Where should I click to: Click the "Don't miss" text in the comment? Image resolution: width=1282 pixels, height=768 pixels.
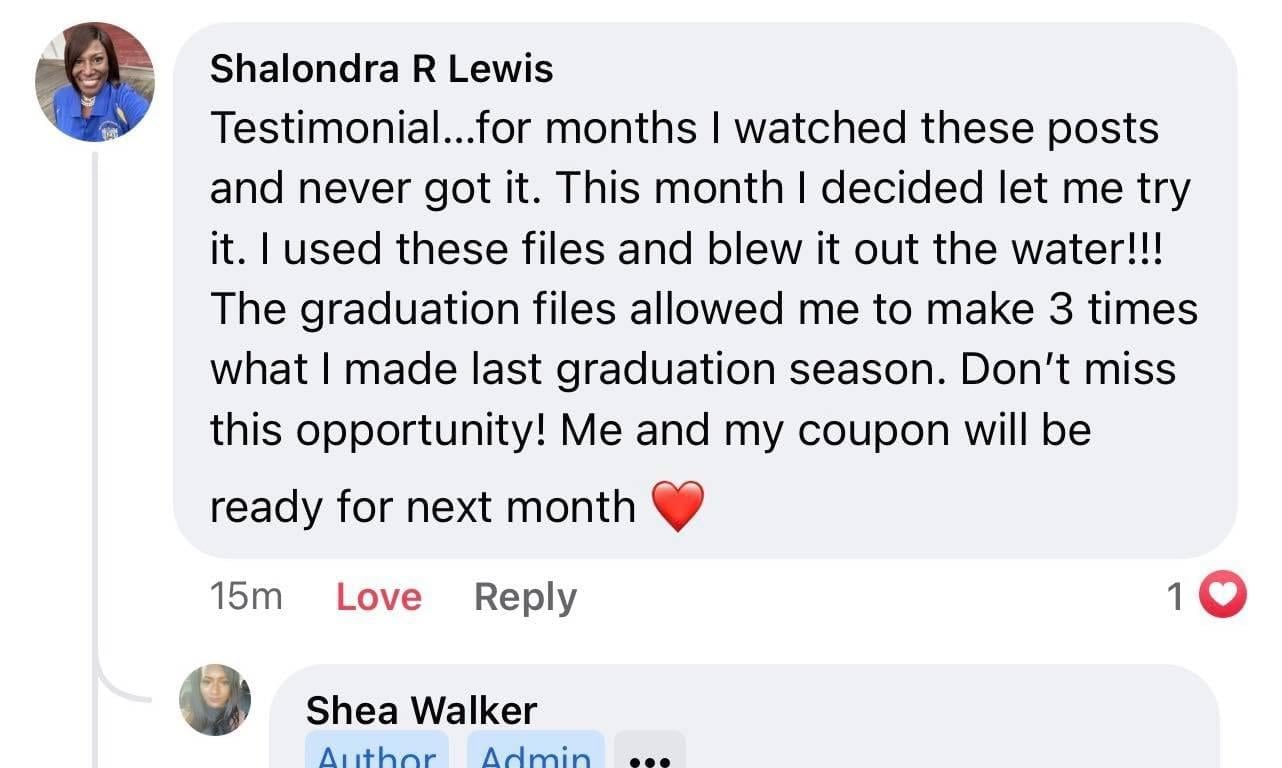[1068, 369]
